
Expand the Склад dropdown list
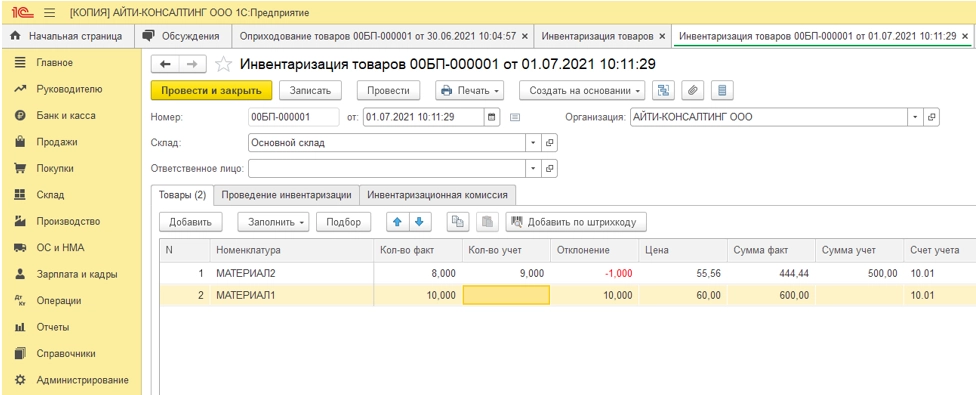(533, 142)
